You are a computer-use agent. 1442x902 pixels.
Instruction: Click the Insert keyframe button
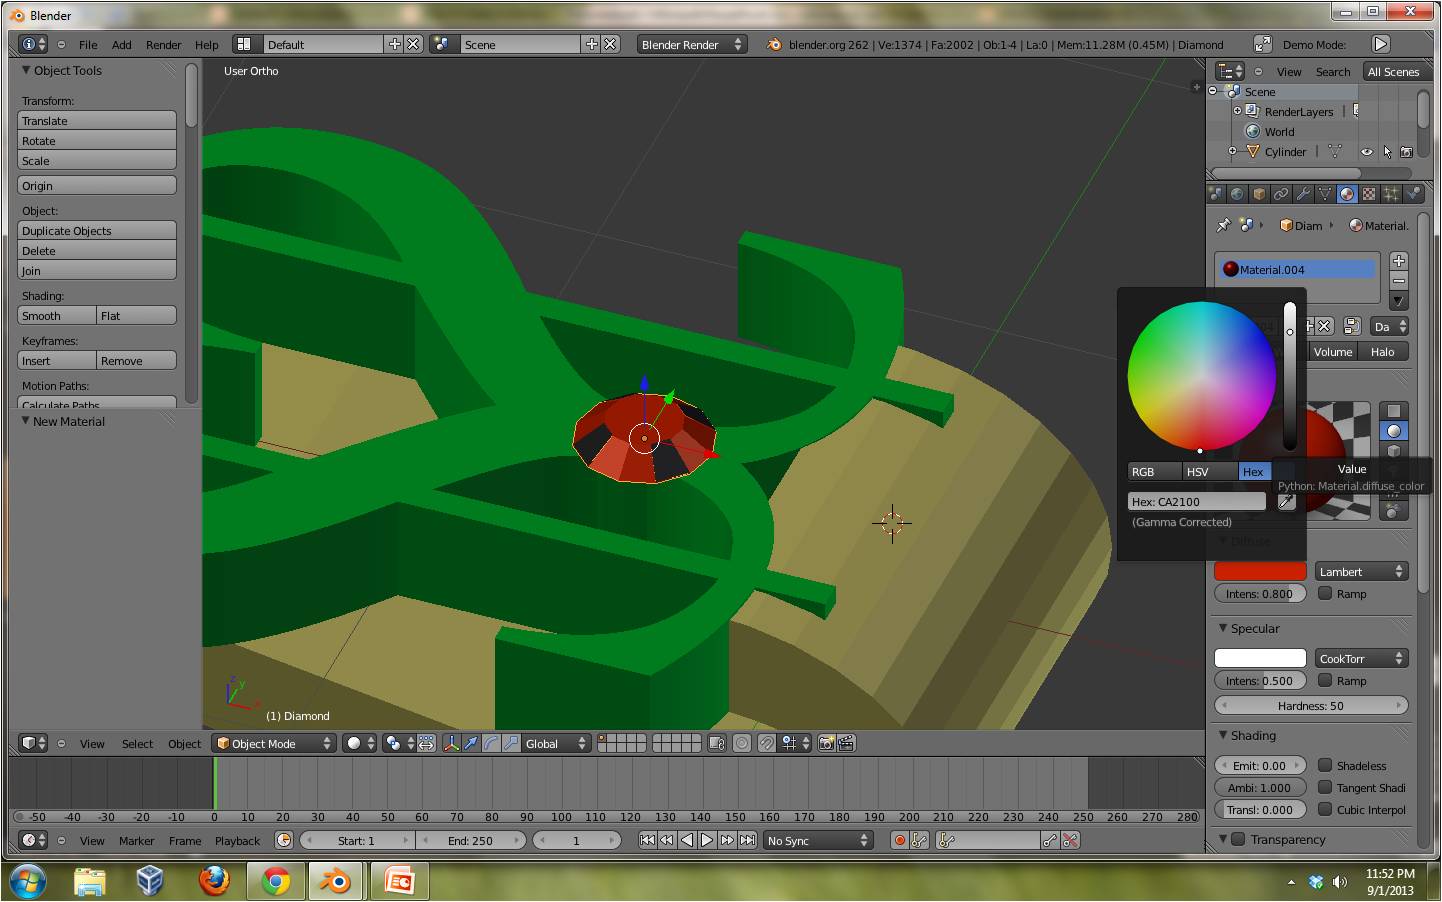pos(57,360)
